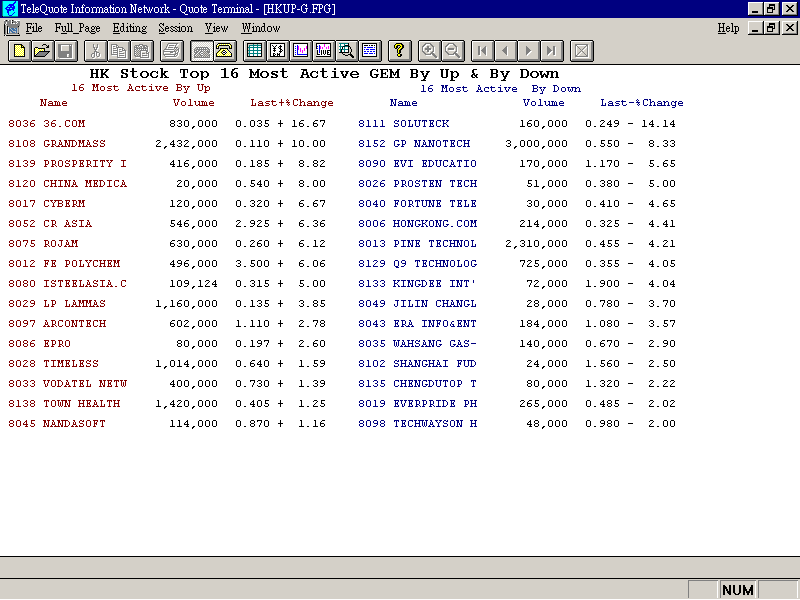
Task: Select the 8029 LP LAMMAS row
Action: [167, 304]
